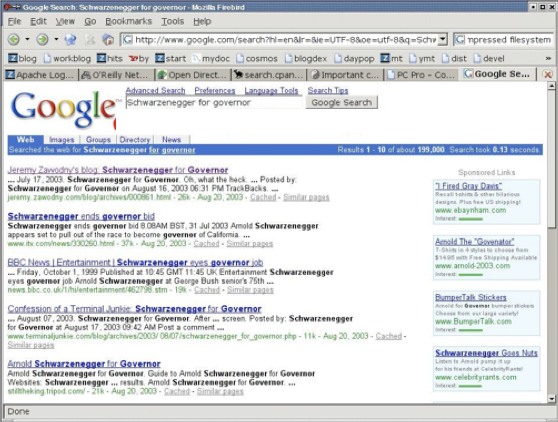
Task: Open the Schwarzenegger Goes Nuts ad
Action: 486,353
